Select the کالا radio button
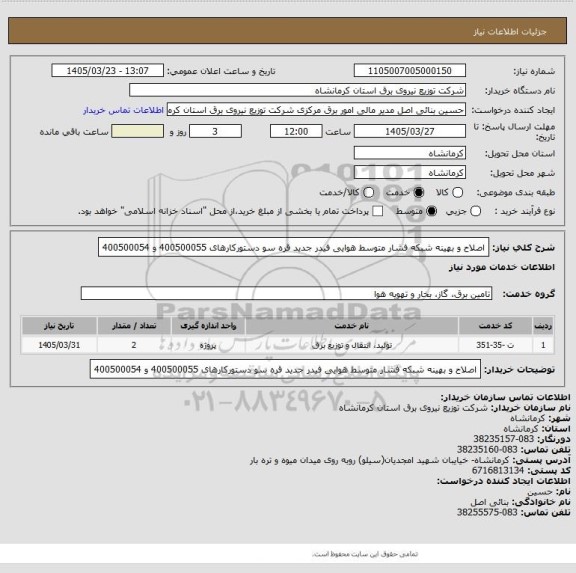The height and width of the screenshot is (573, 576). coord(457,192)
